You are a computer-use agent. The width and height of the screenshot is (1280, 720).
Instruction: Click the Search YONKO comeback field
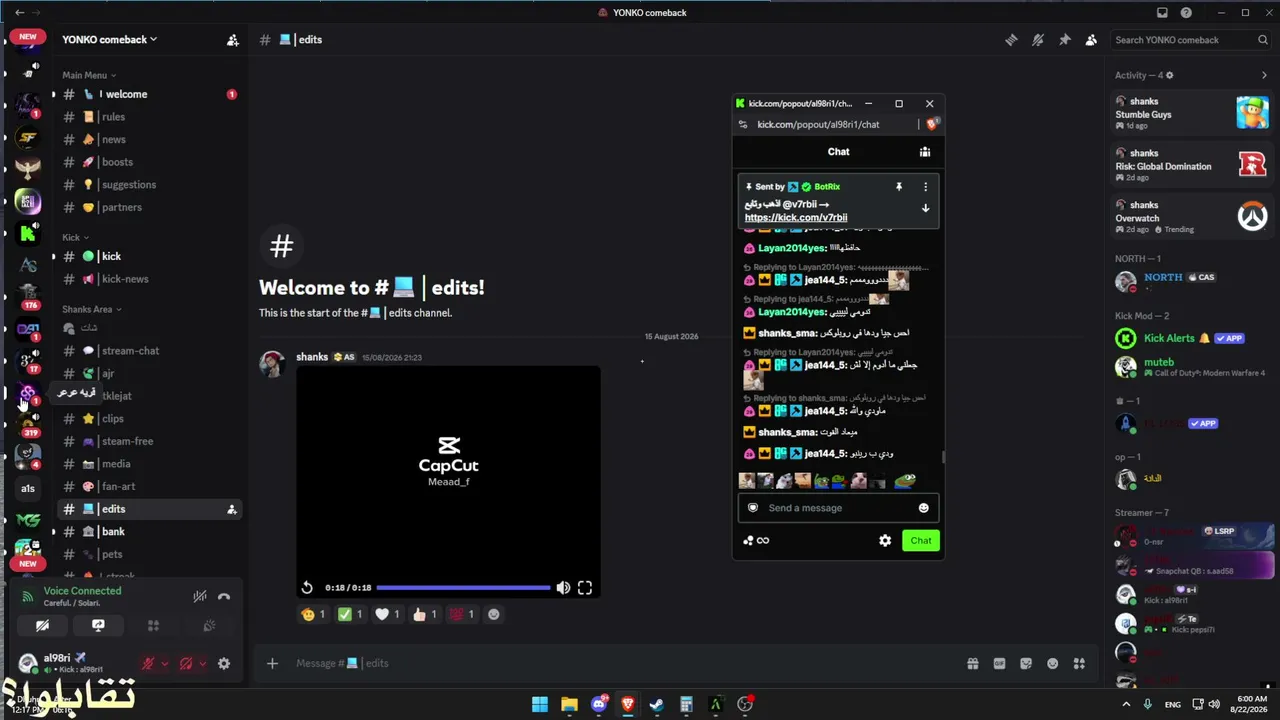tap(1191, 40)
